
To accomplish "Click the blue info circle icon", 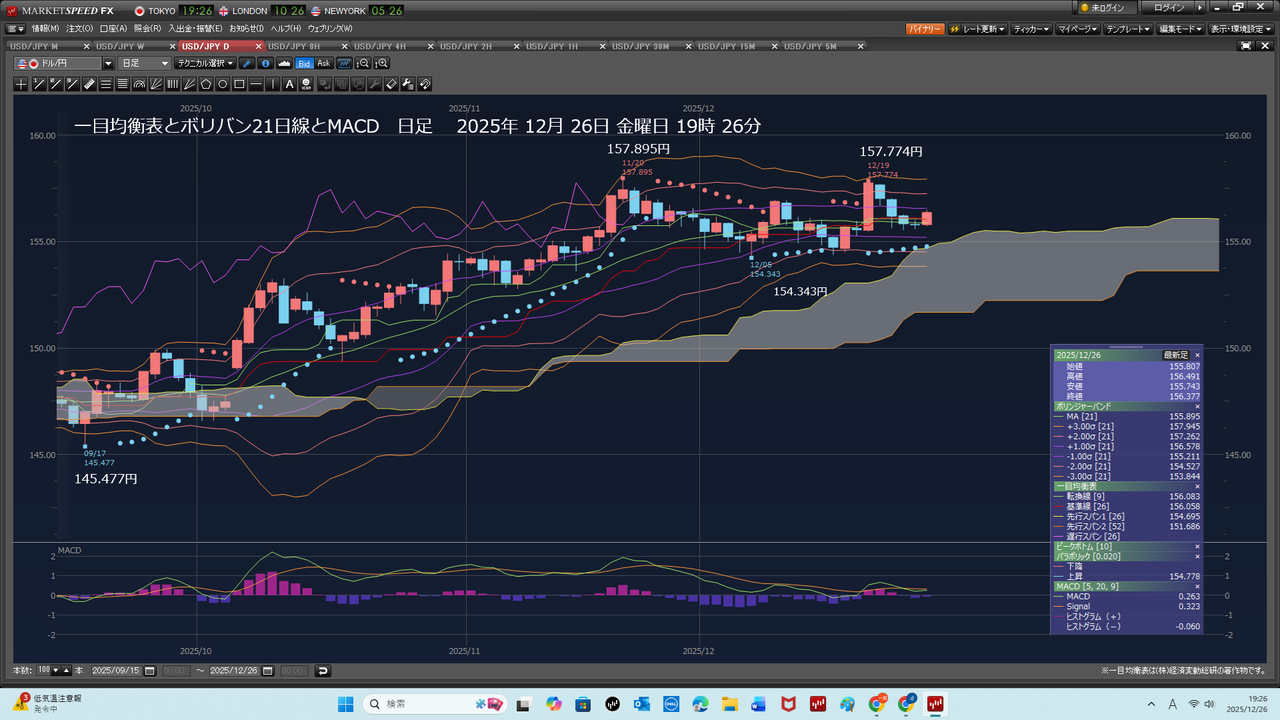I will [265, 63].
